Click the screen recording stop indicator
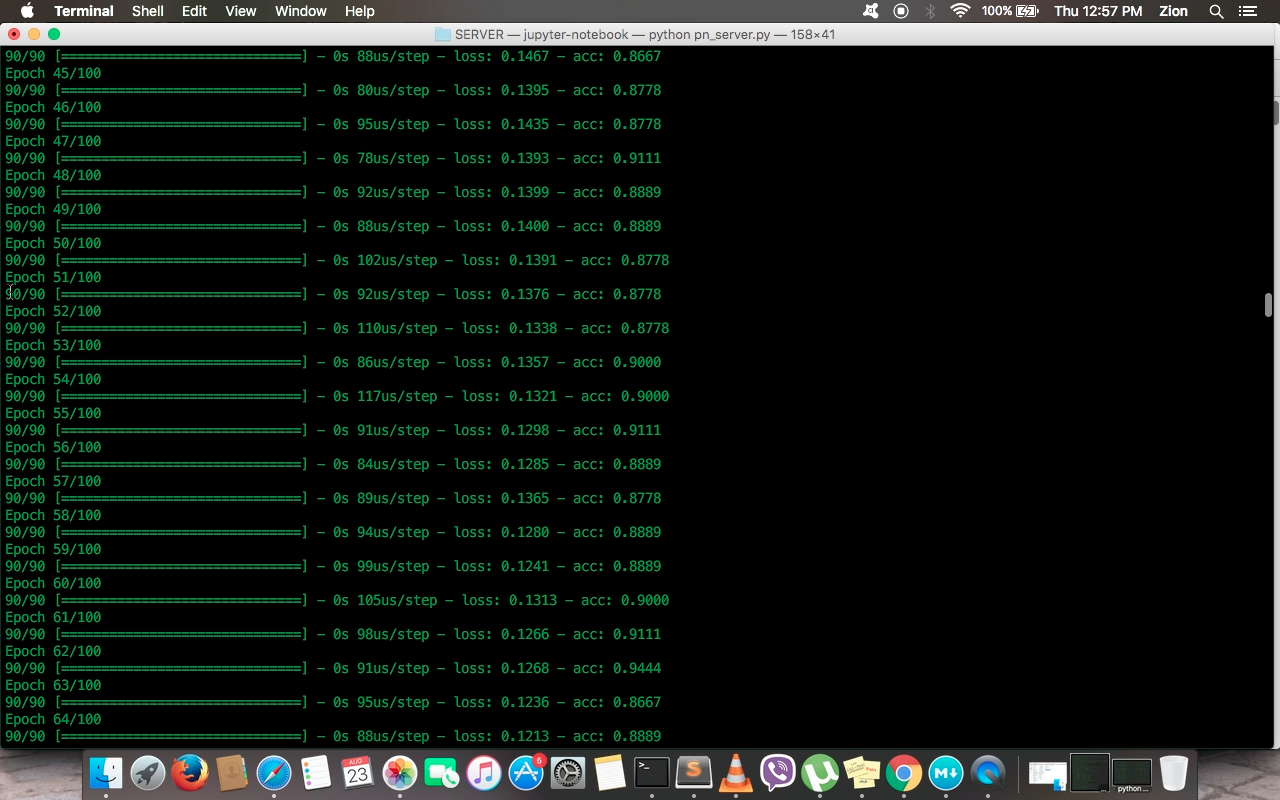The image size is (1280, 800). tap(901, 11)
